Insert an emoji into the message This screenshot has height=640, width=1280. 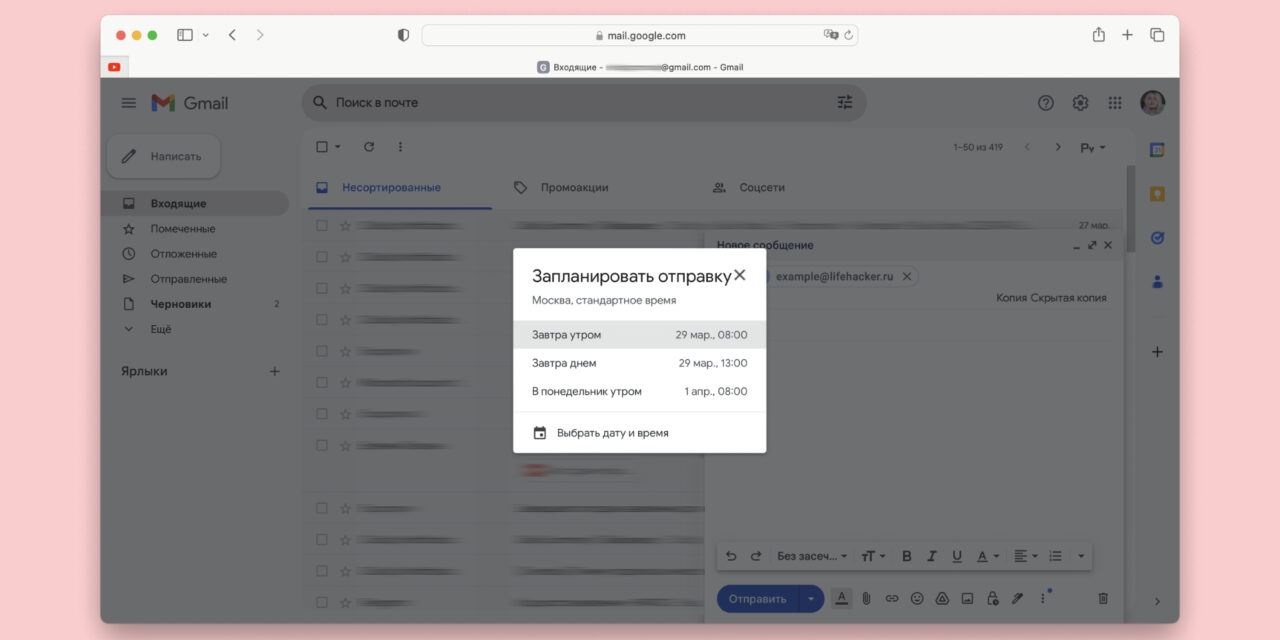(917, 598)
